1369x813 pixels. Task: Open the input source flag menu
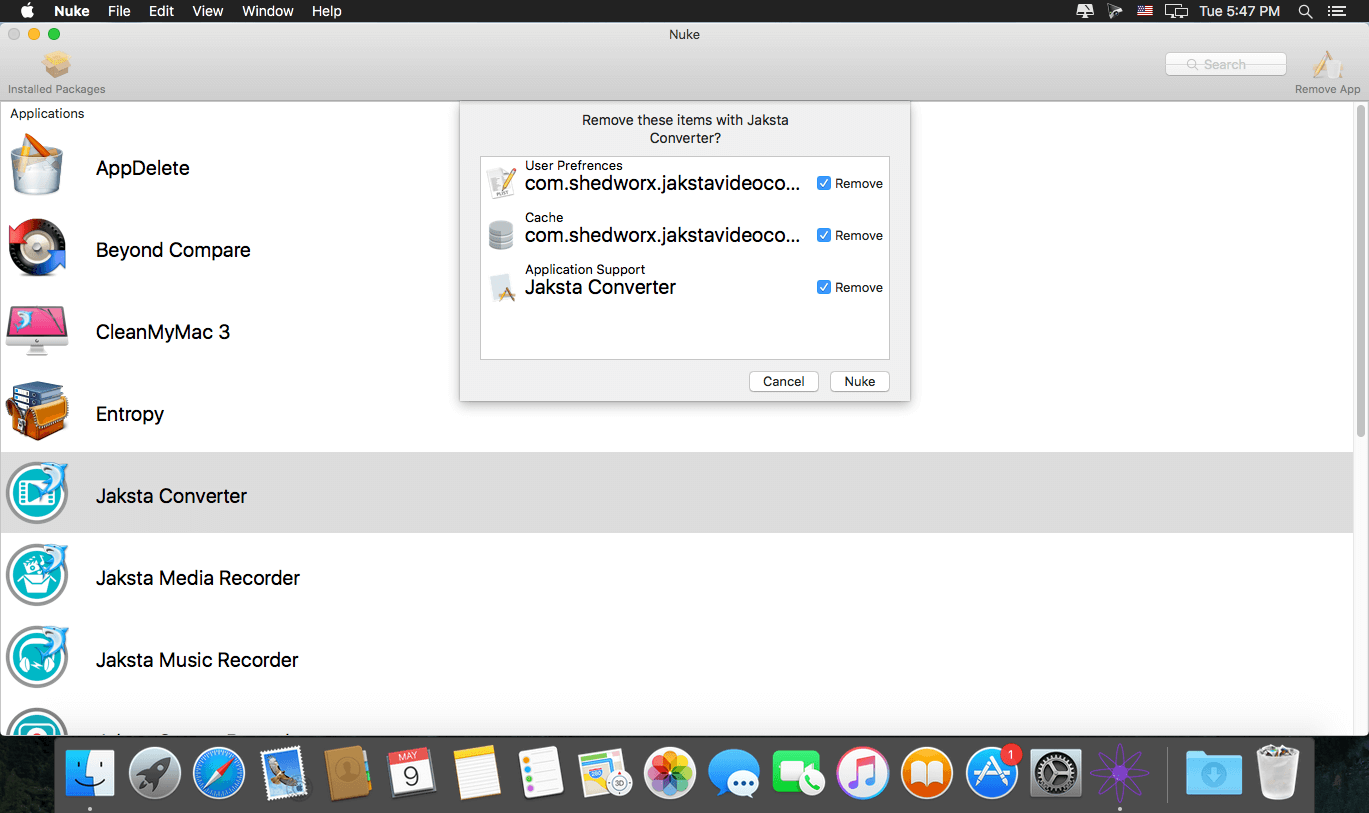1145,11
